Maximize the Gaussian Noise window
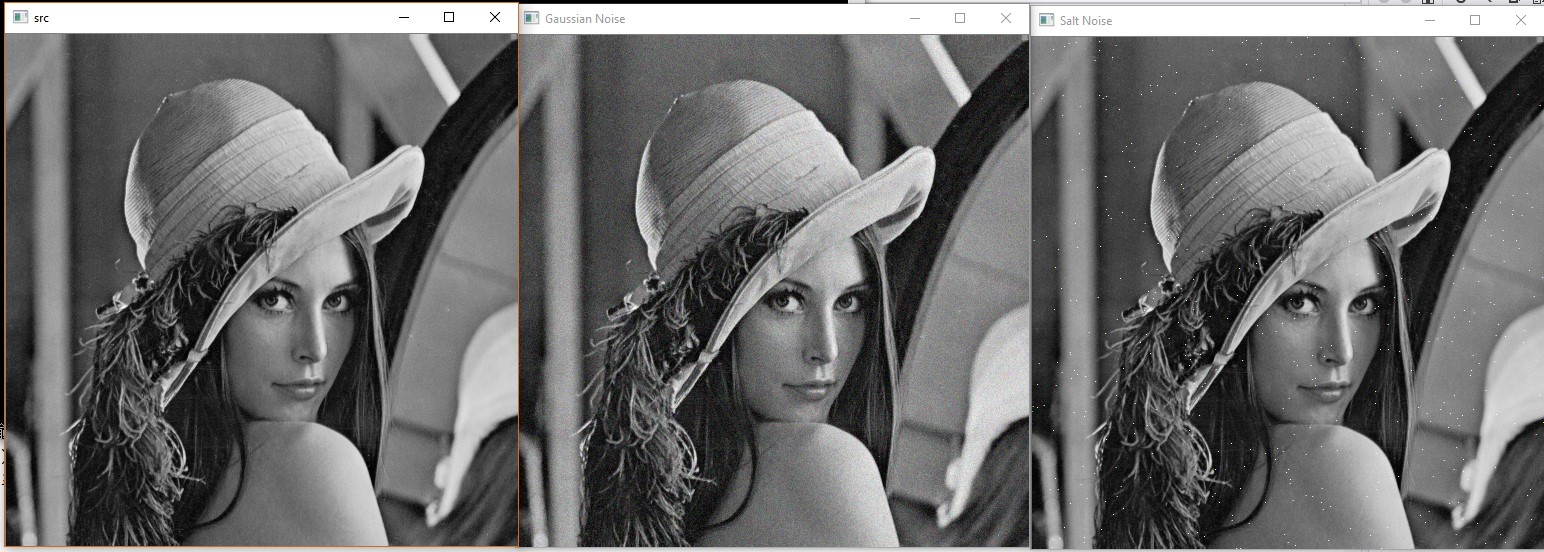This screenshot has height=552, width=1544. pos(960,18)
